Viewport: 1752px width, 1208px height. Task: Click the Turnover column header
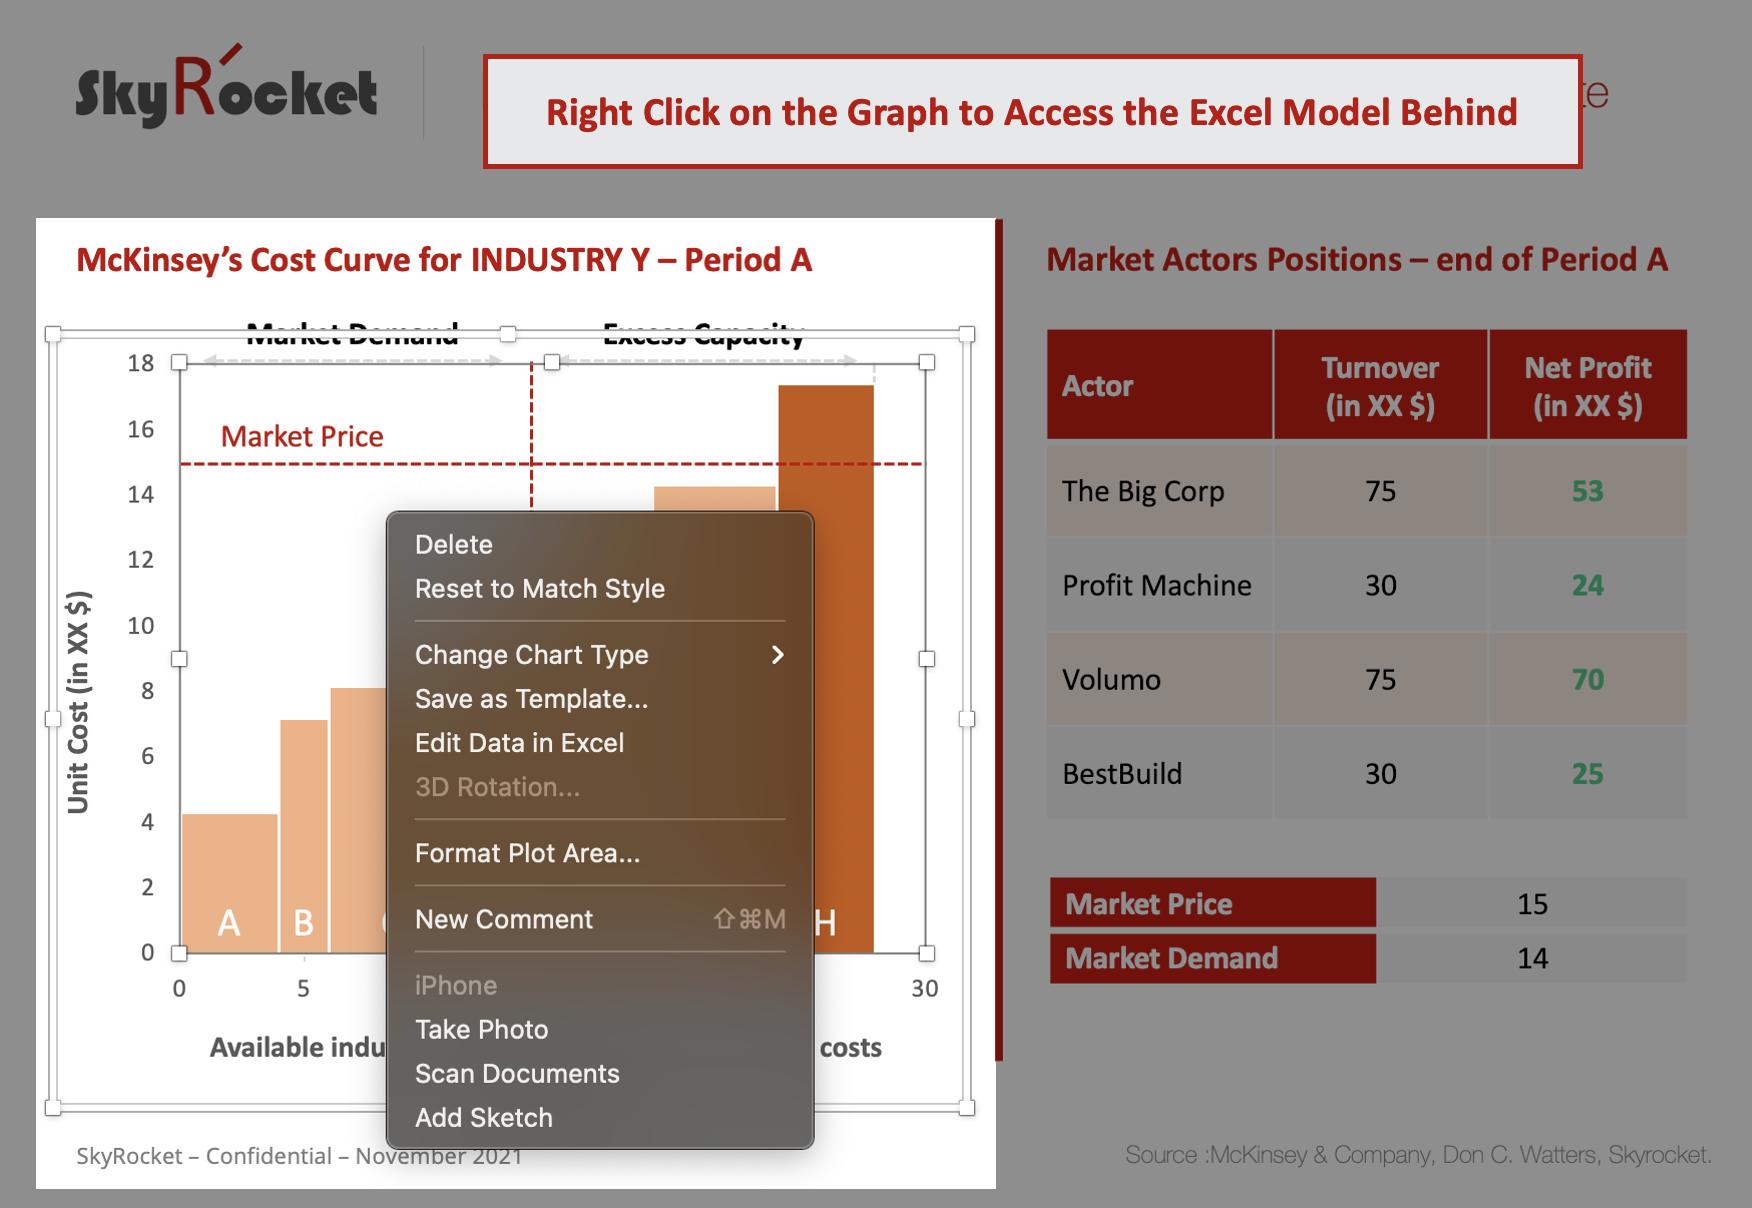[x=1381, y=385]
